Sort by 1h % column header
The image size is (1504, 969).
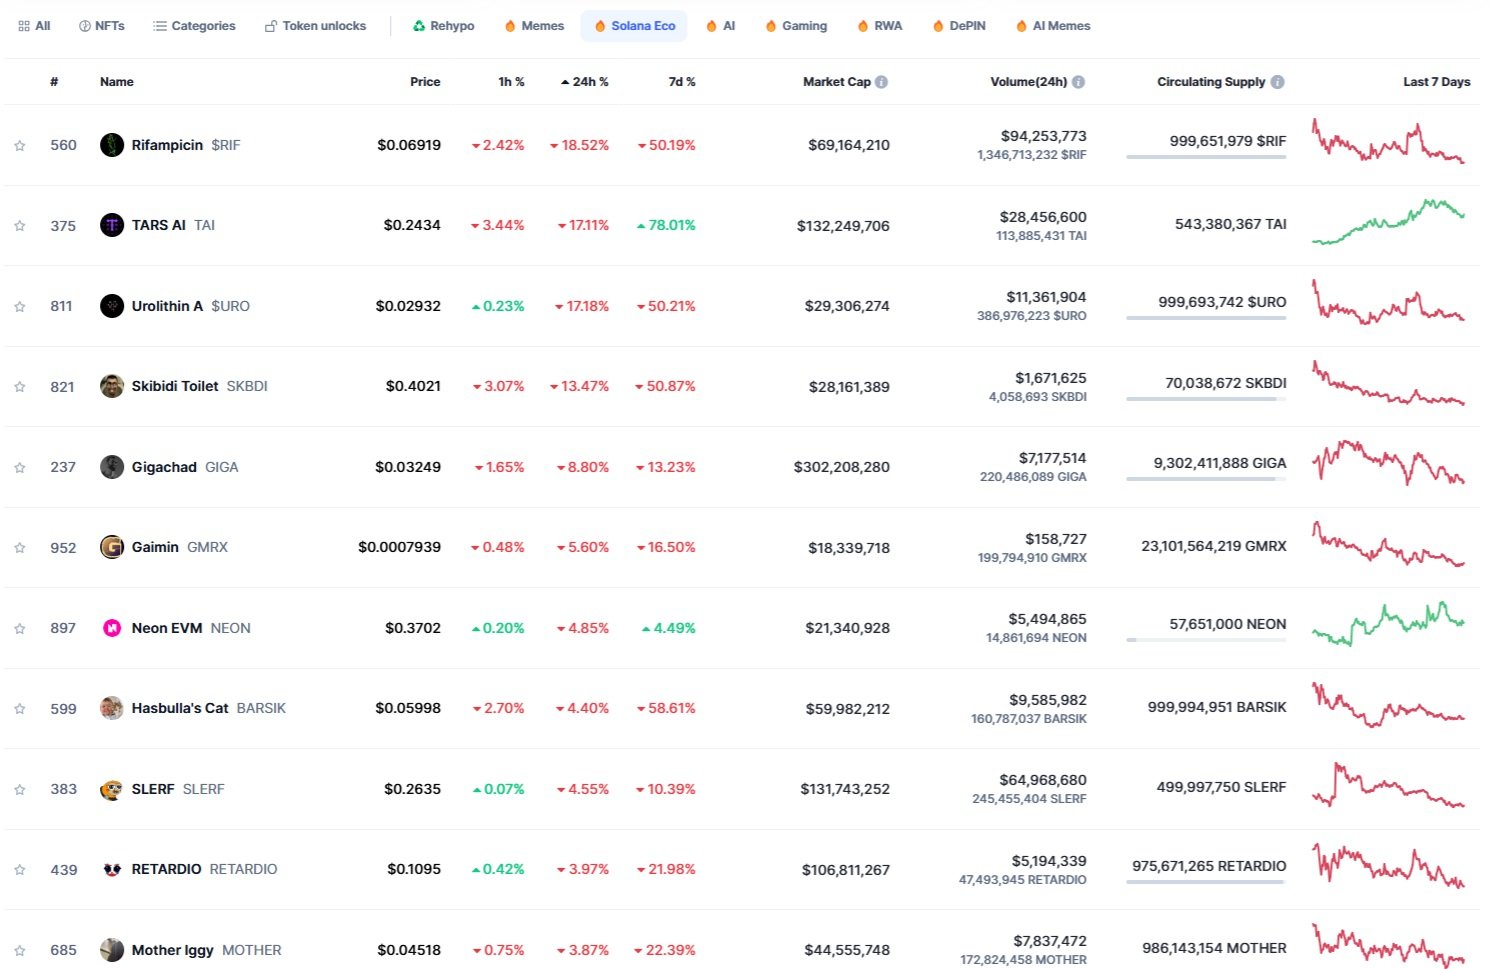pyautogui.click(x=511, y=82)
